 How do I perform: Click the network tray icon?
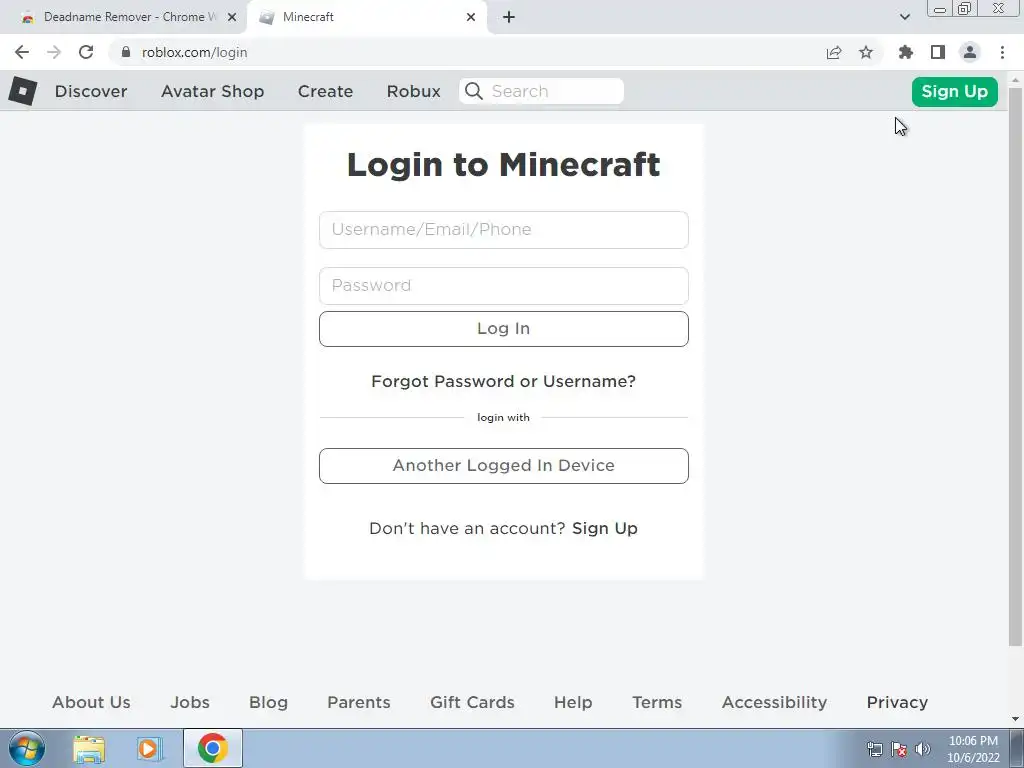(x=874, y=749)
